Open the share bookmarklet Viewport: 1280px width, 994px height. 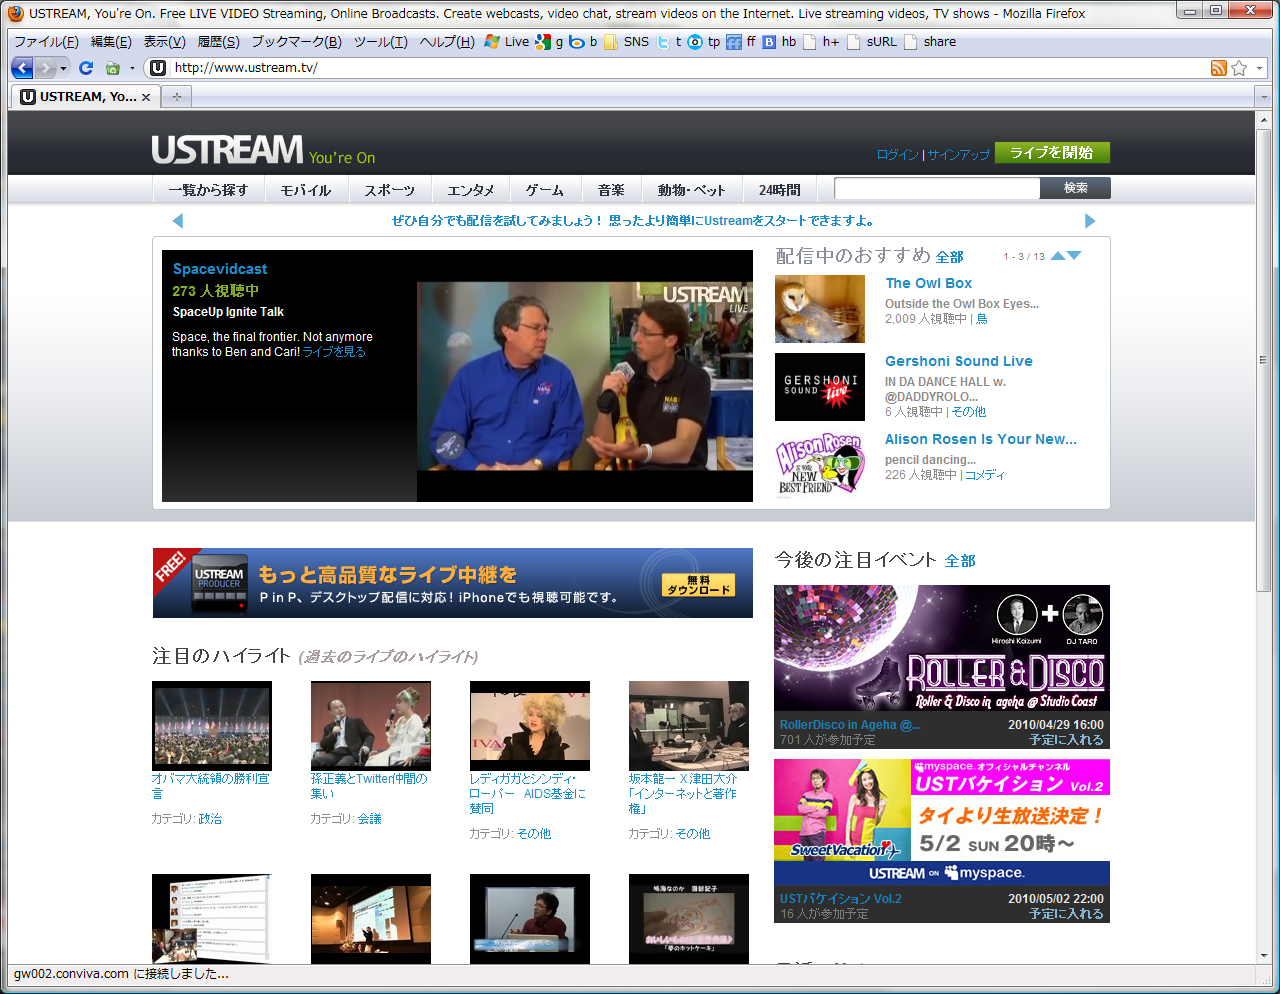pos(930,42)
